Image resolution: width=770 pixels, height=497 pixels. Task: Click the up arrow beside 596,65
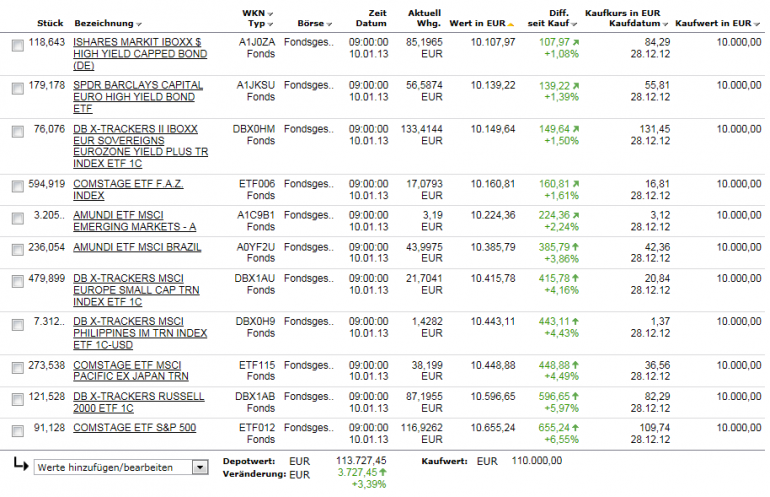[575, 396]
